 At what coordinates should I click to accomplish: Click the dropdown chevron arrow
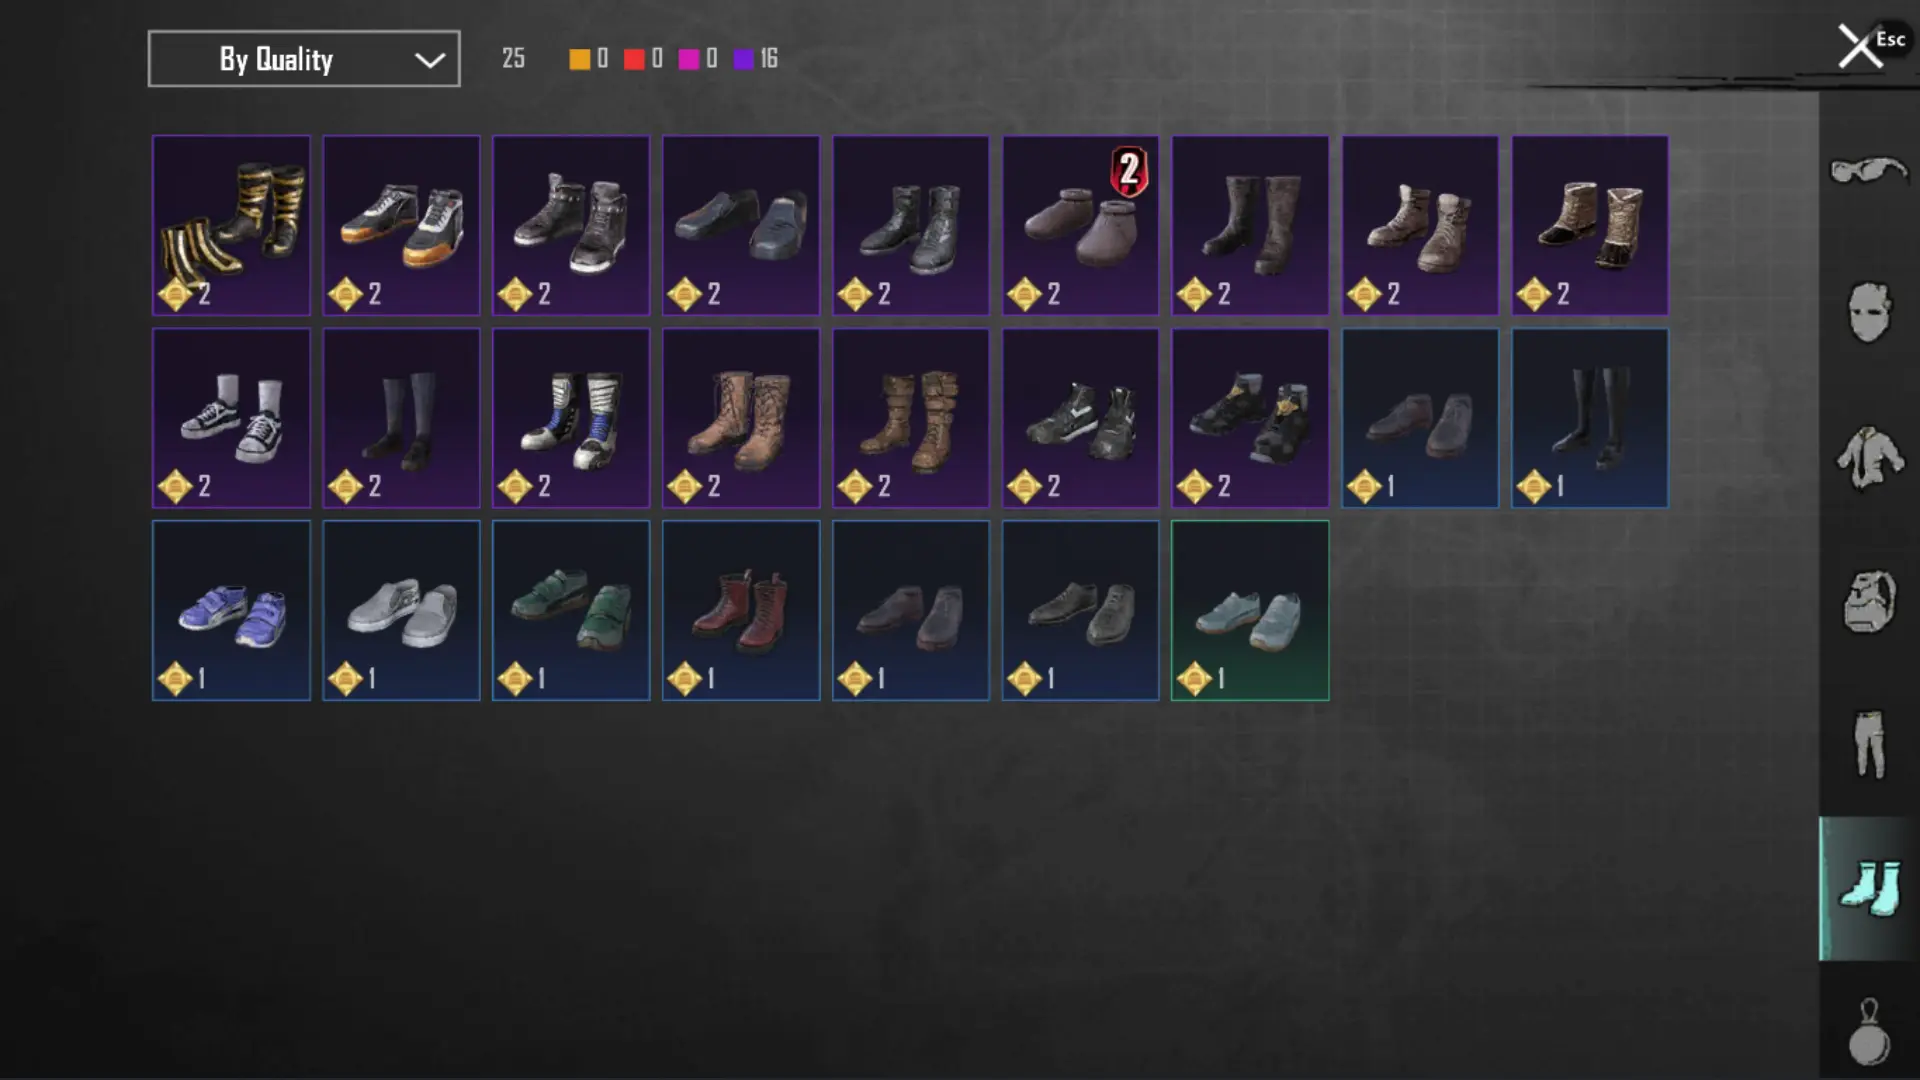pyautogui.click(x=430, y=60)
